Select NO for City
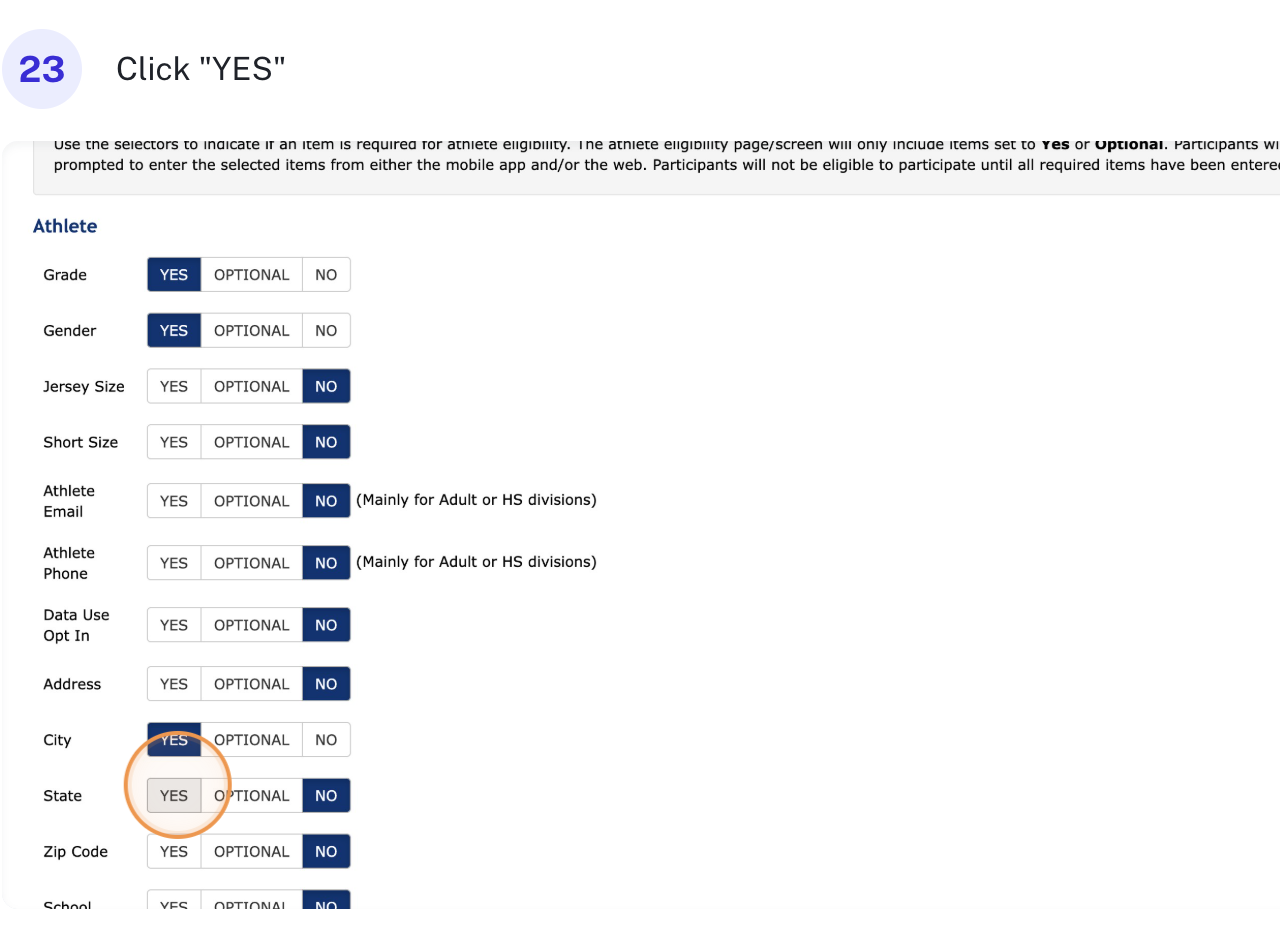The width and height of the screenshot is (1280, 926). [326, 740]
